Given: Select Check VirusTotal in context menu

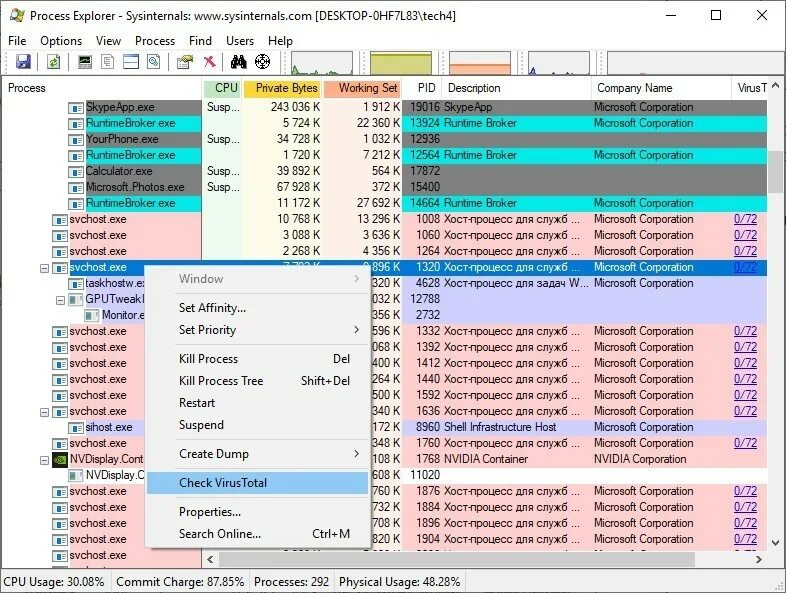Looking at the screenshot, I should coord(258,483).
